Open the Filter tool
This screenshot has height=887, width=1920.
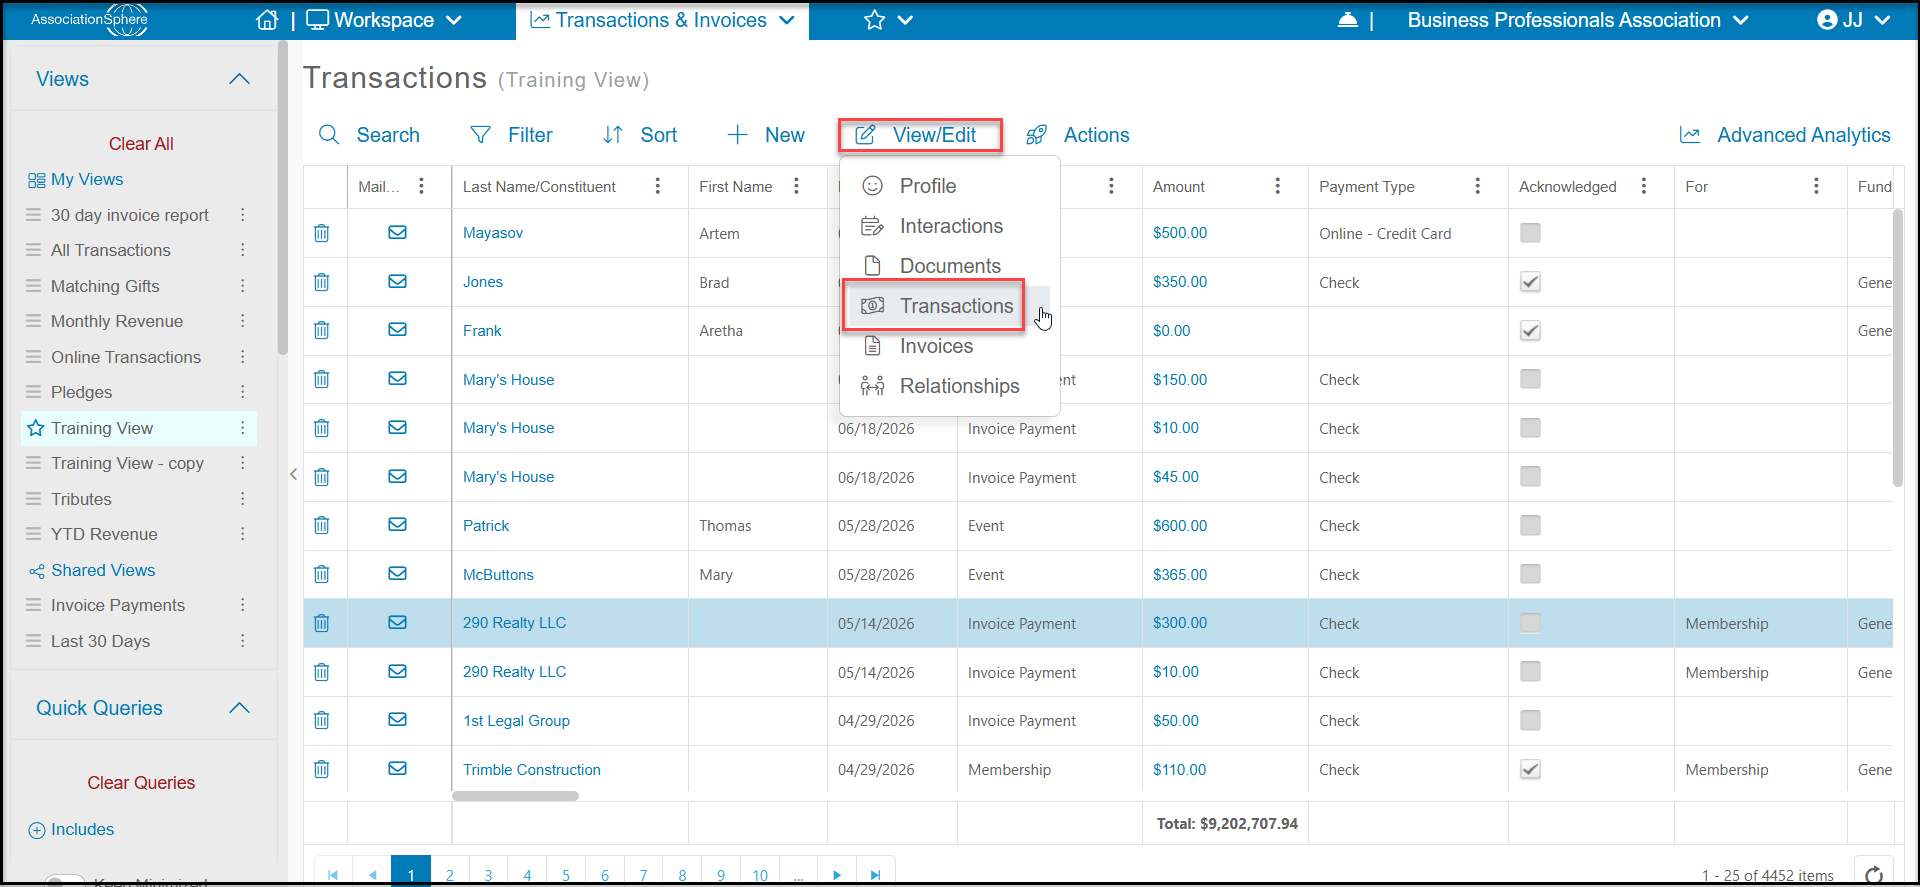click(x=511, y=135)
